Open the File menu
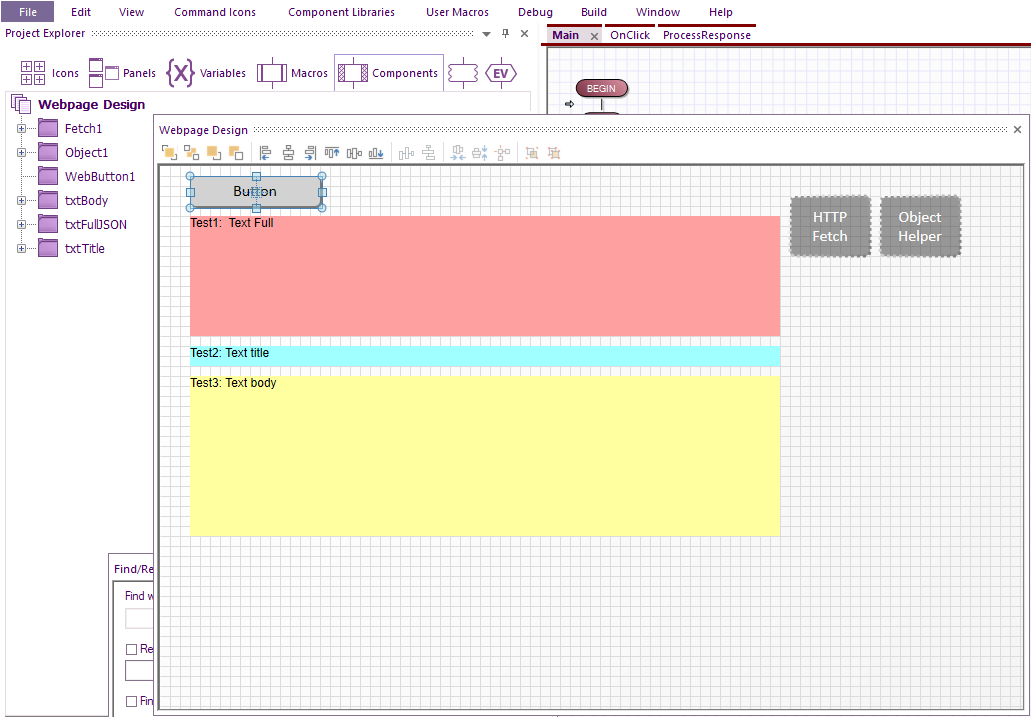The image size is (1031, 717). point(28,12)
